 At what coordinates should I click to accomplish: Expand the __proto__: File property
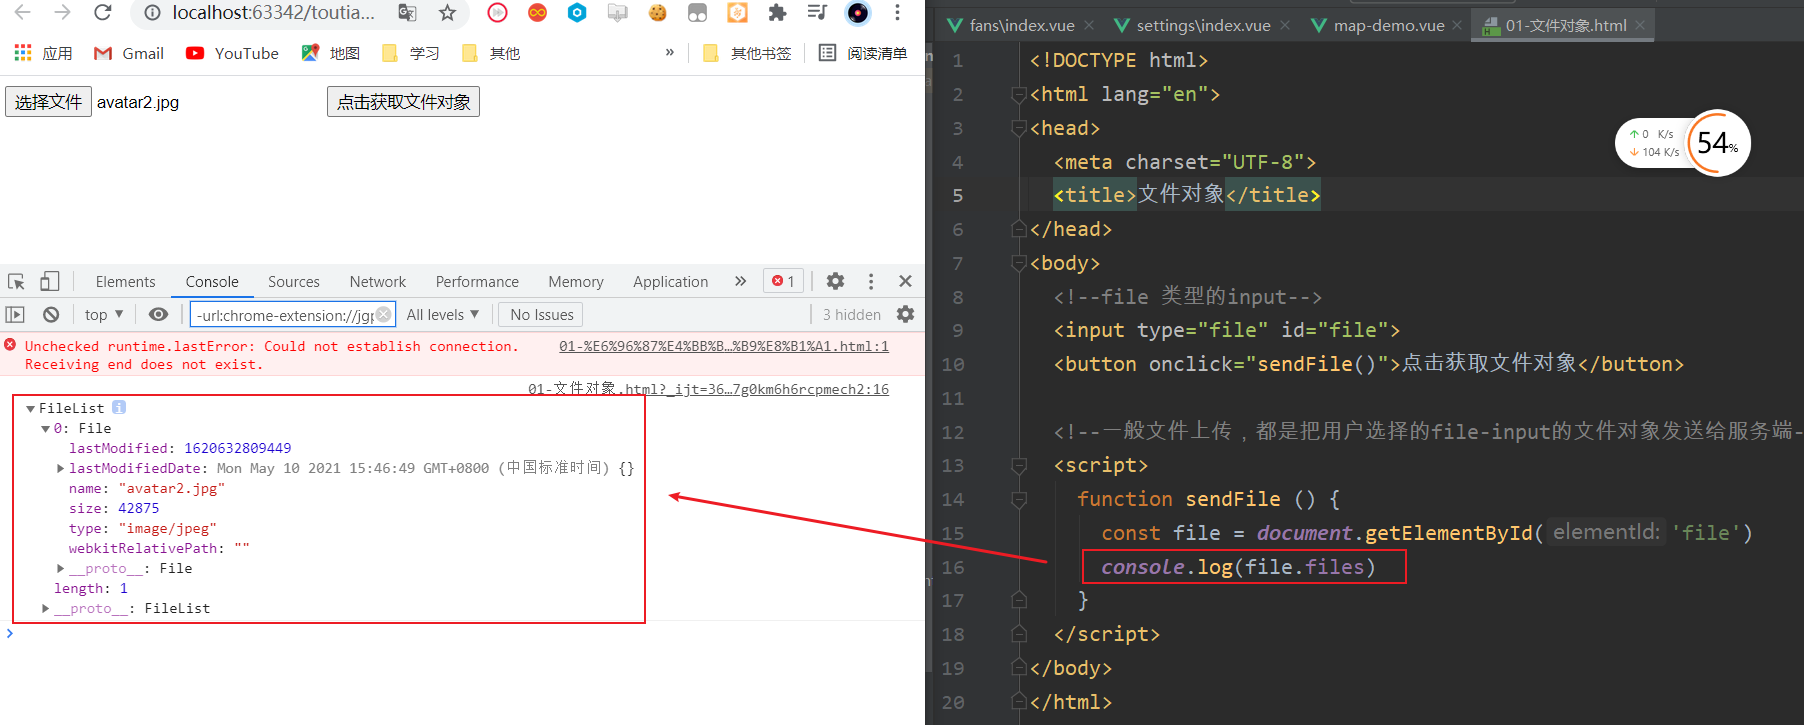(61, 568)
